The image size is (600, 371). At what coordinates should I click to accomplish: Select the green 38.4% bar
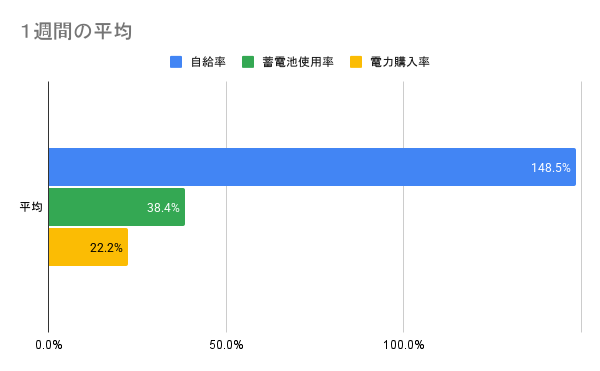click(117, 207)
